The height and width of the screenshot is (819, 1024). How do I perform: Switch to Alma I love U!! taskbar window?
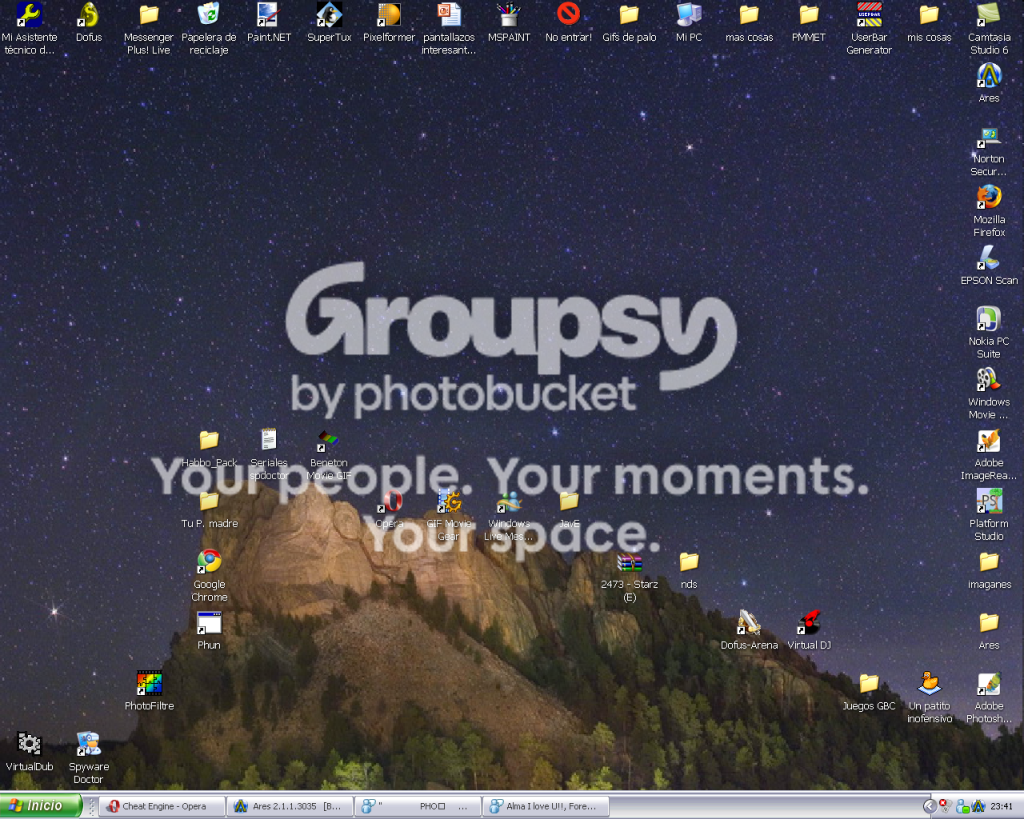(x=545, y=807)
